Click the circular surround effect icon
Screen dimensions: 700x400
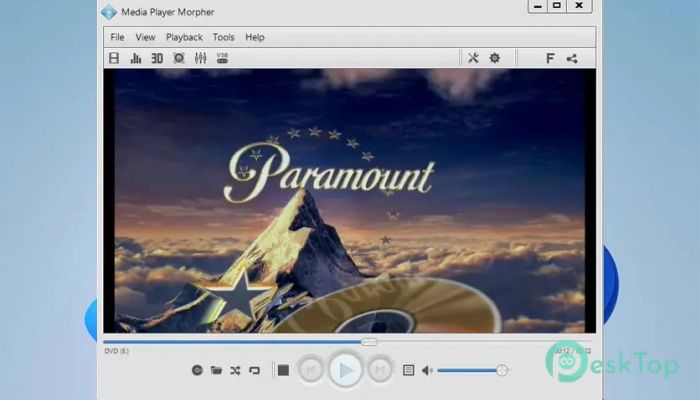click(179, 58)
